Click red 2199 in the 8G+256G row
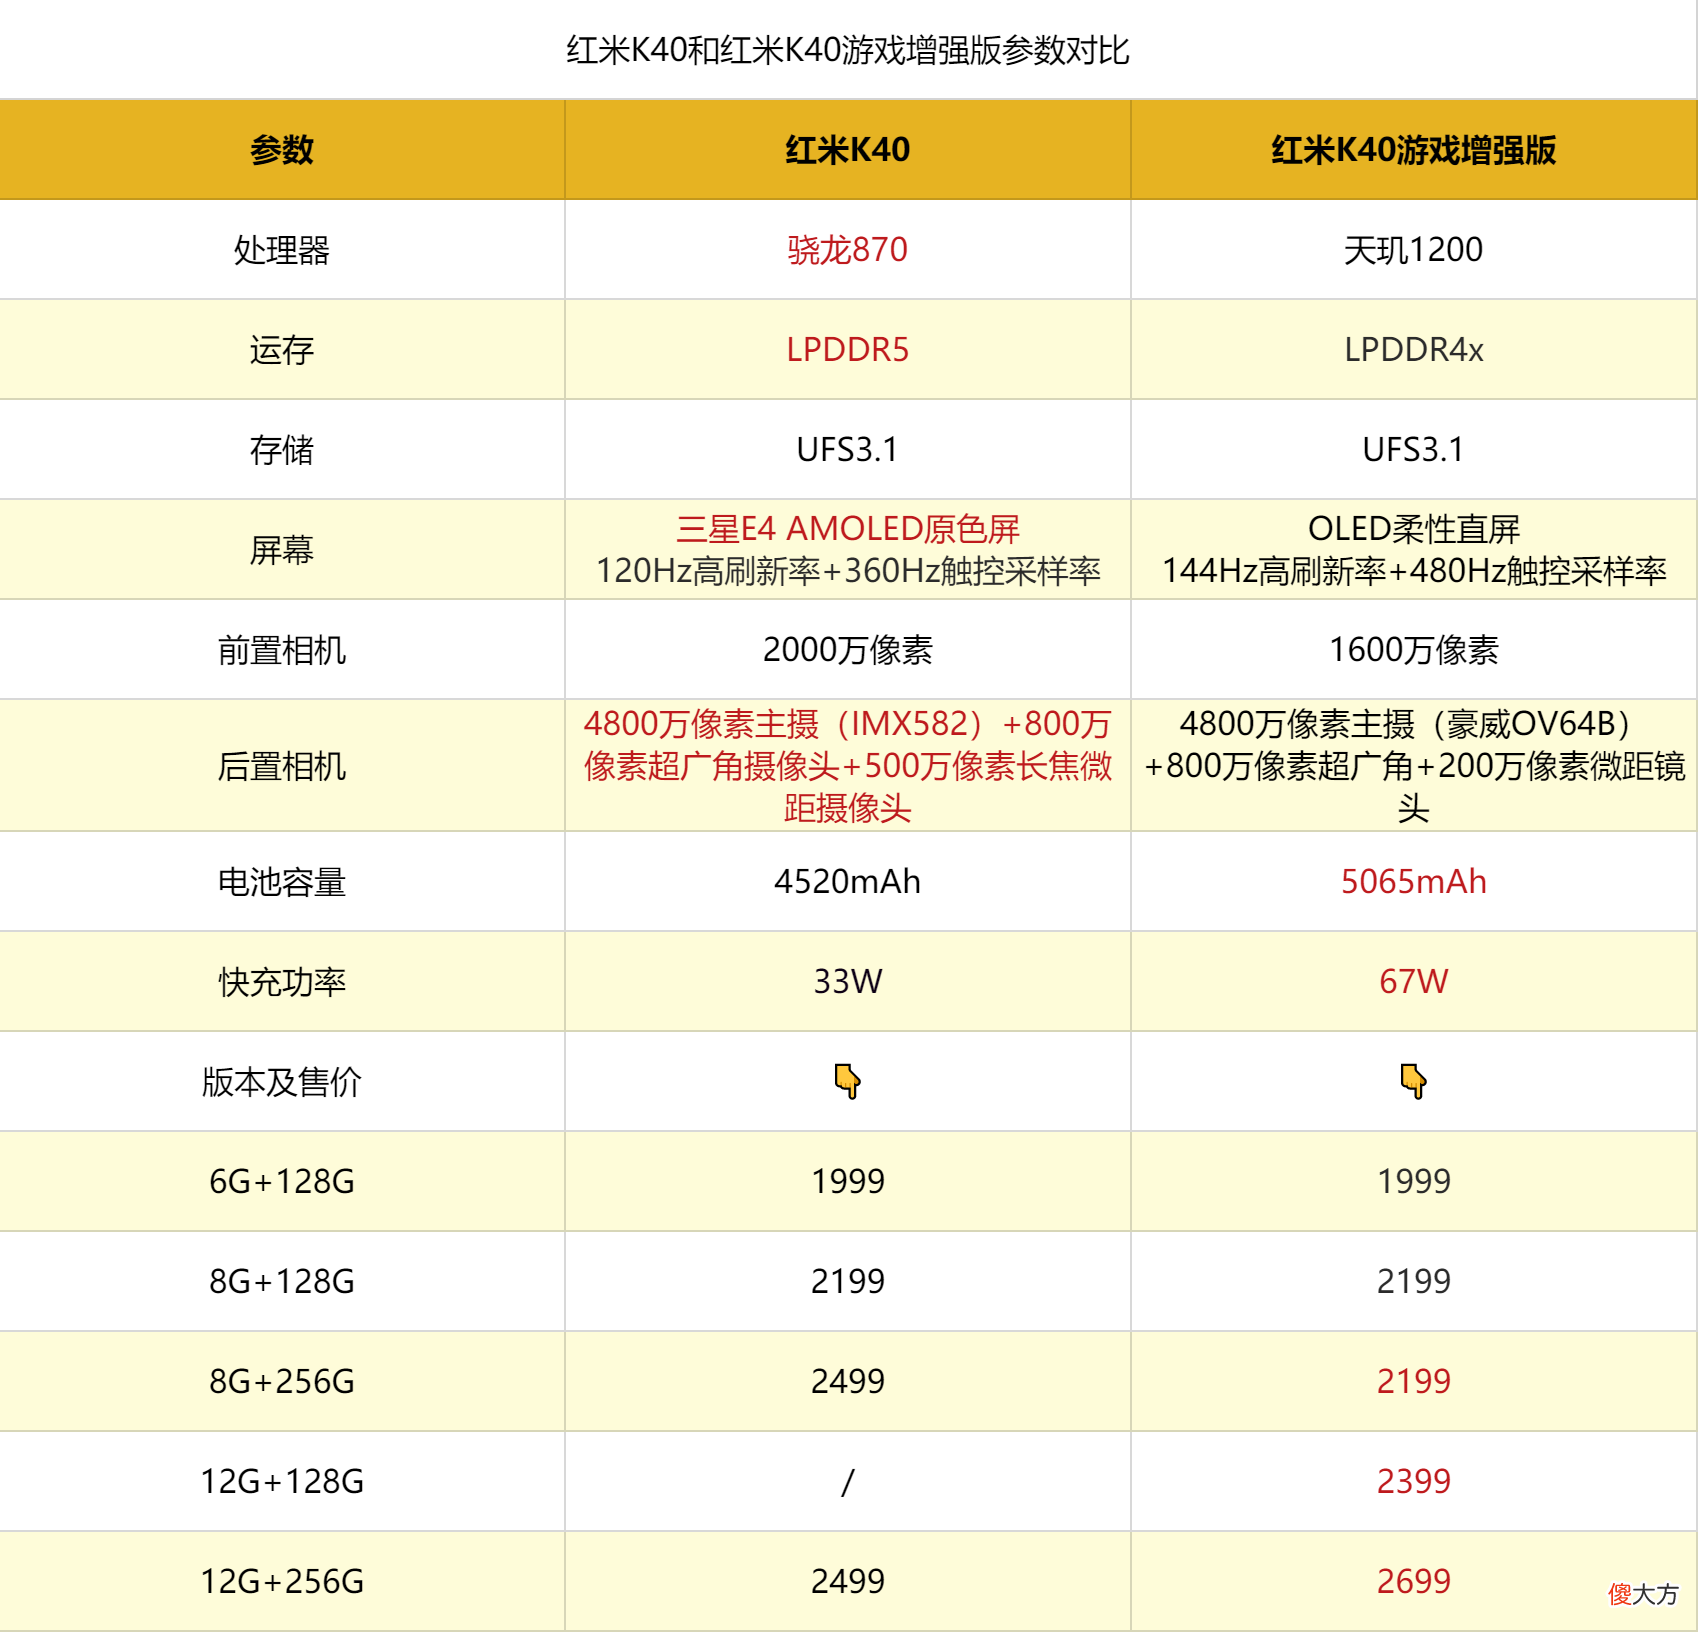The width and height of the screenshot is (1698, 1632). pyautogui.click(x=1413, y=1382)
